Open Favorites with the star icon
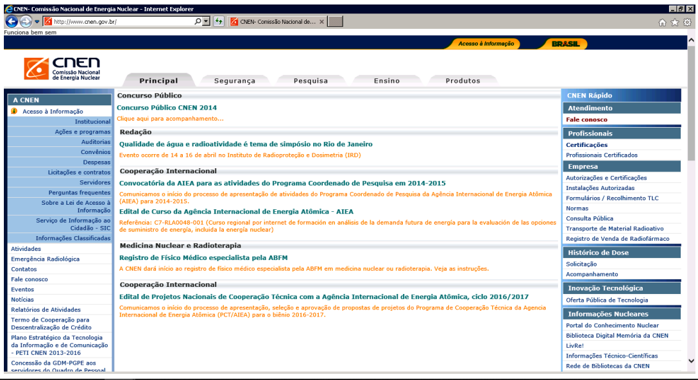 pyautogui.click(x=675, y=22)
